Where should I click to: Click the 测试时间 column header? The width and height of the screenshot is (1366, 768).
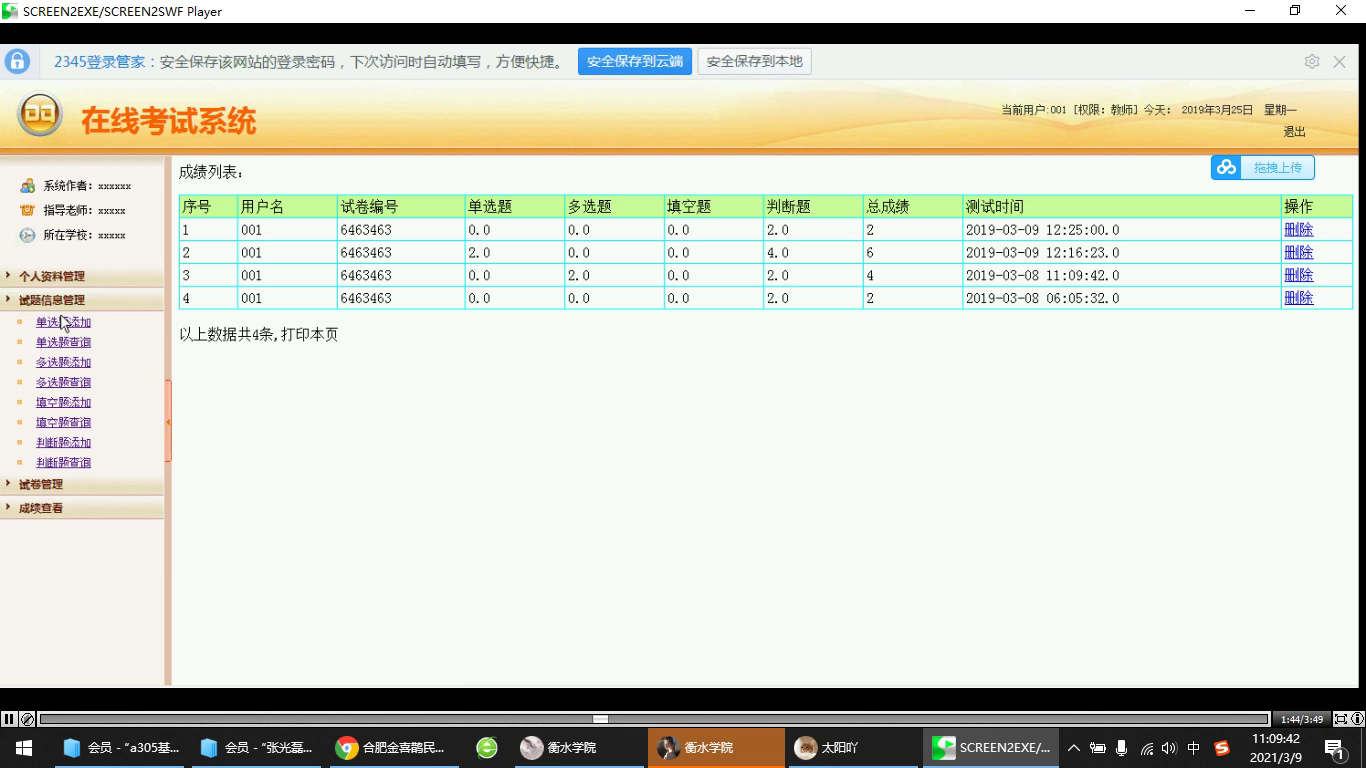(1122, 207)
